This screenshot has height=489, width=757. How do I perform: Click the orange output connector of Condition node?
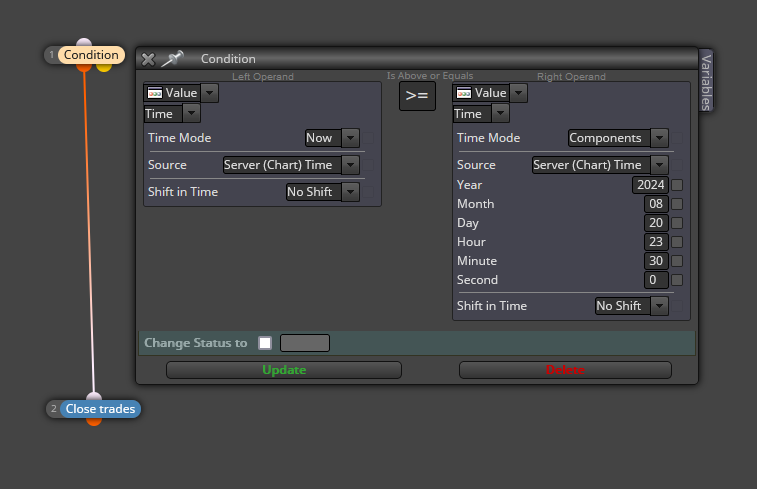[84, 68]
